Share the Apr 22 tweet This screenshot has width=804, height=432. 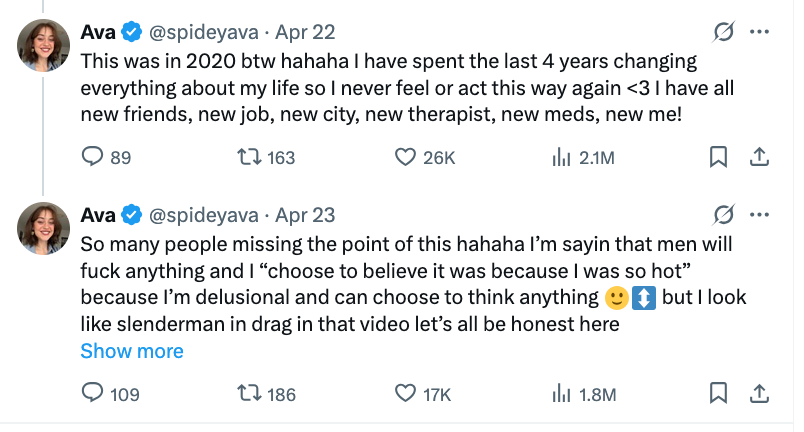pyautogui.click(x=759, y=157)
